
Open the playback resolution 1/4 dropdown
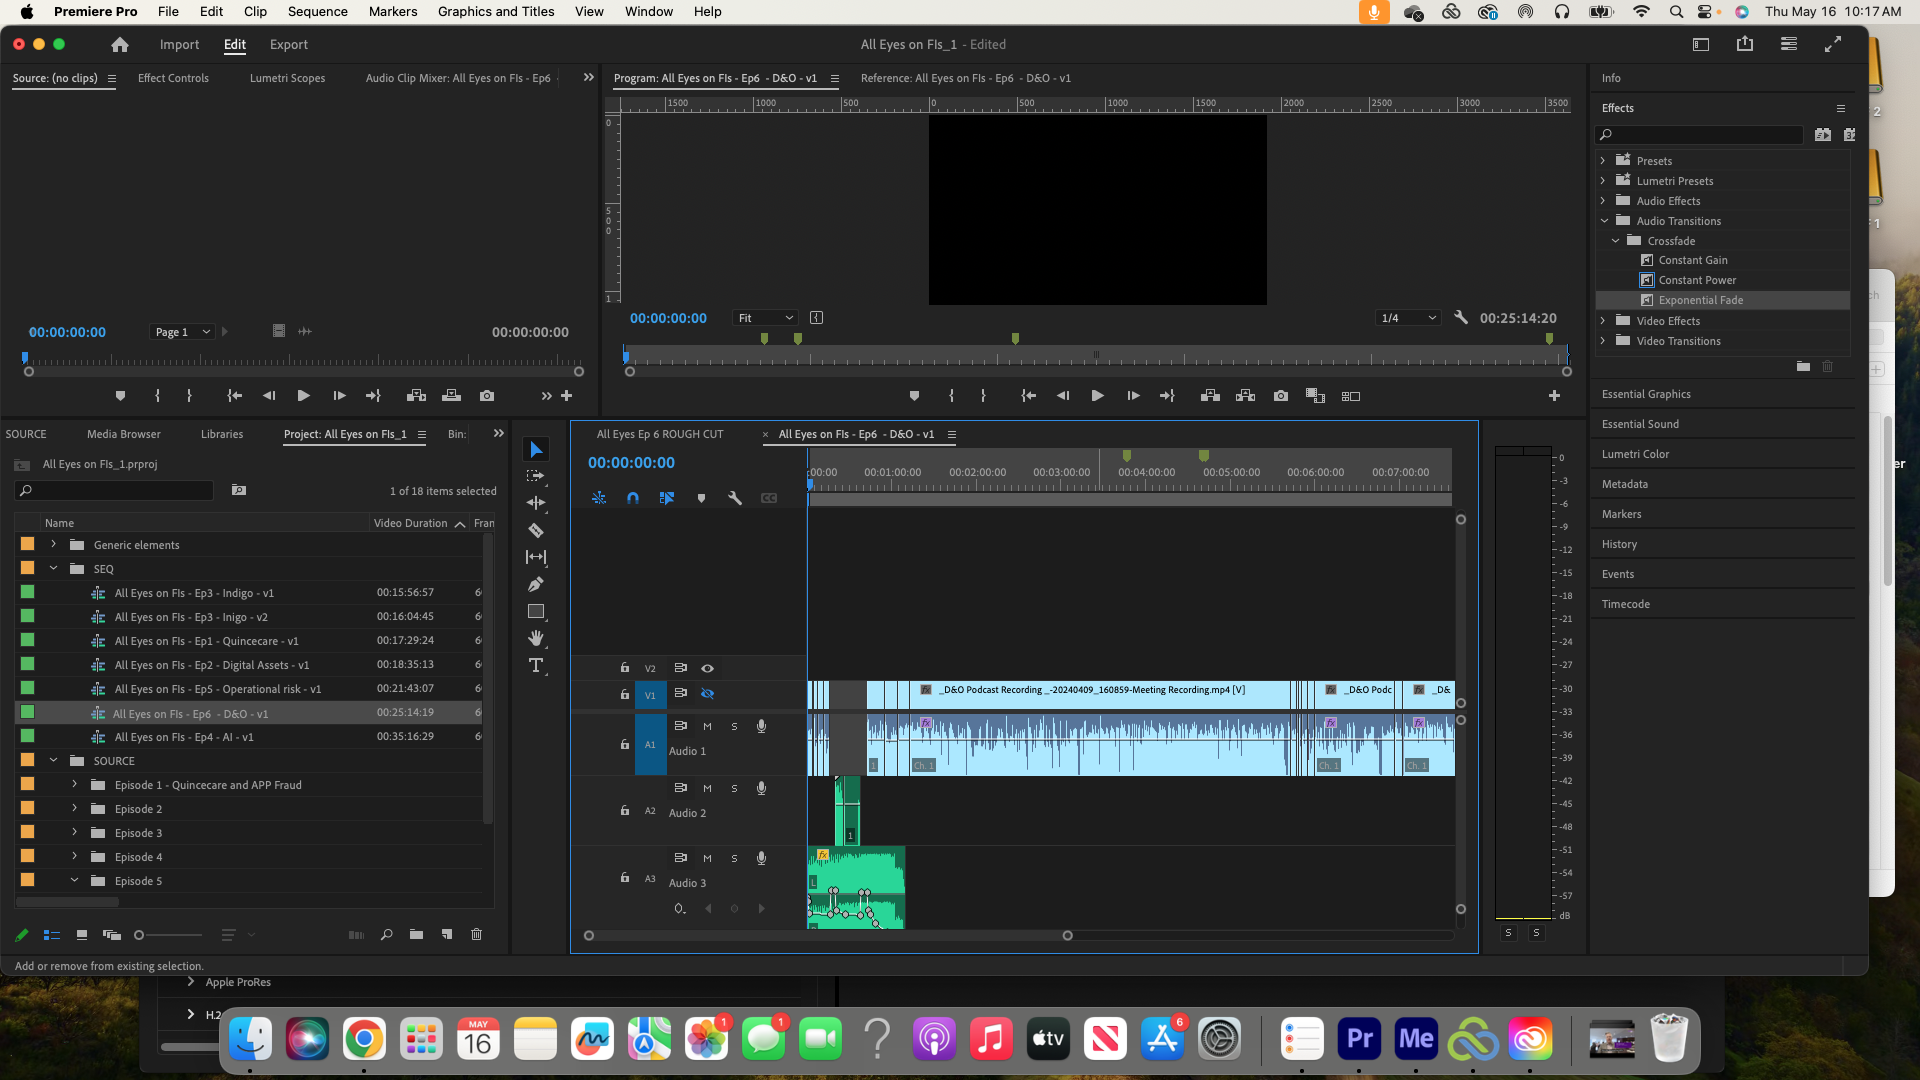click(x=1408, y=317)
